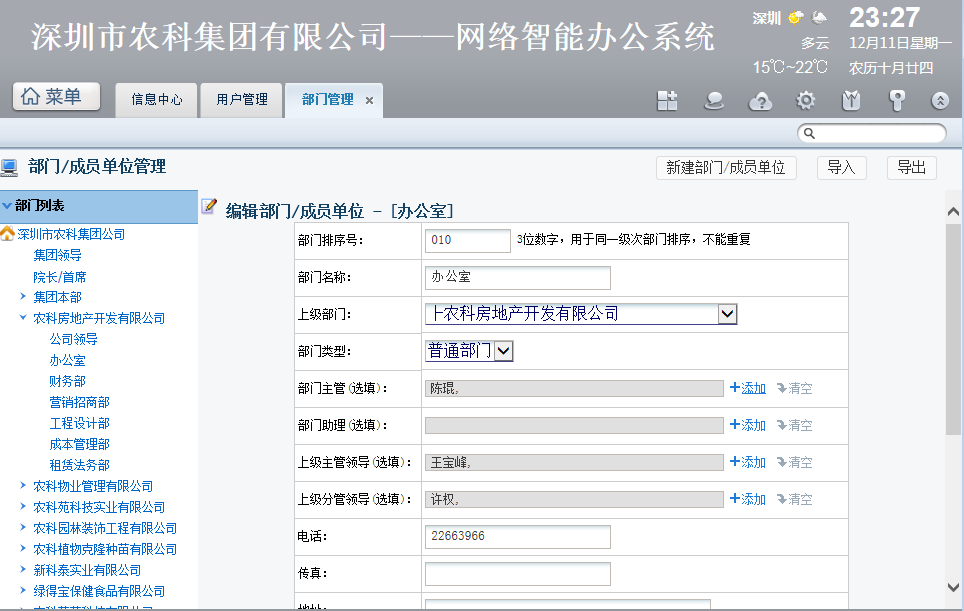Select 集团领导 in the department tree
Image resolution: width=964 pixels, height=611 pixels.
[57, 255]
